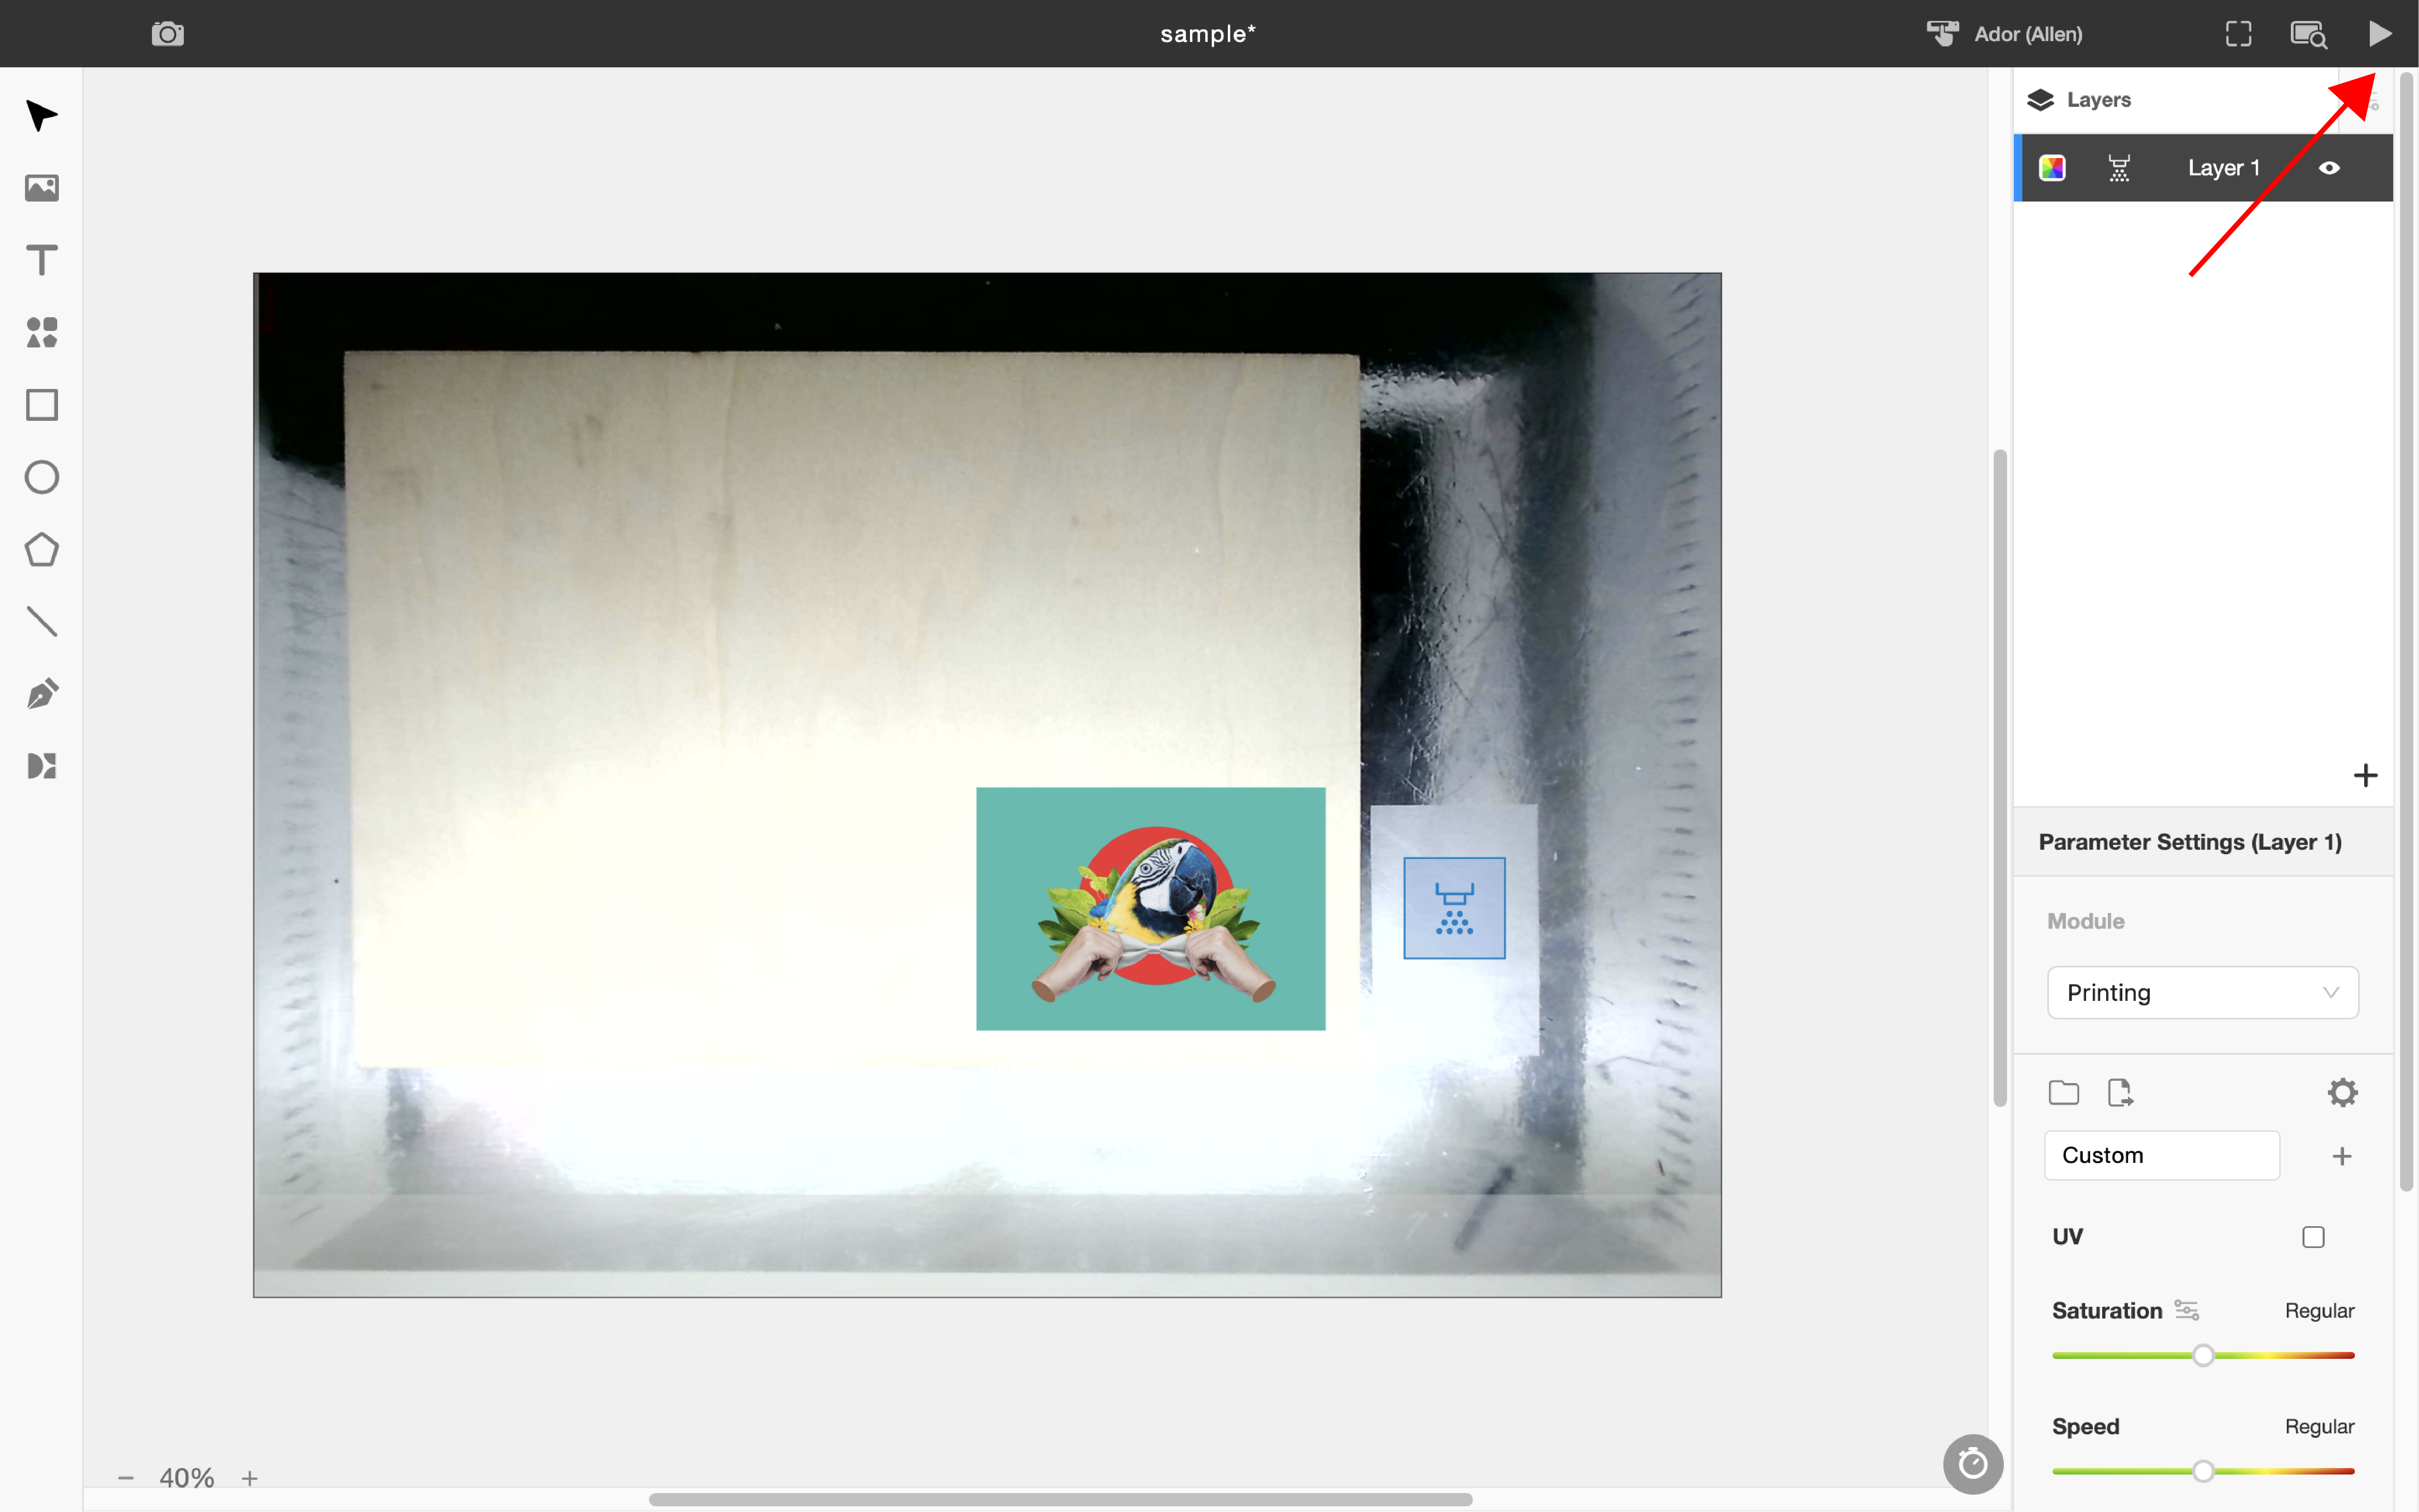Enable the UV checkbox
The image size is (2419, 1512).
[x=2313, y=1237]
